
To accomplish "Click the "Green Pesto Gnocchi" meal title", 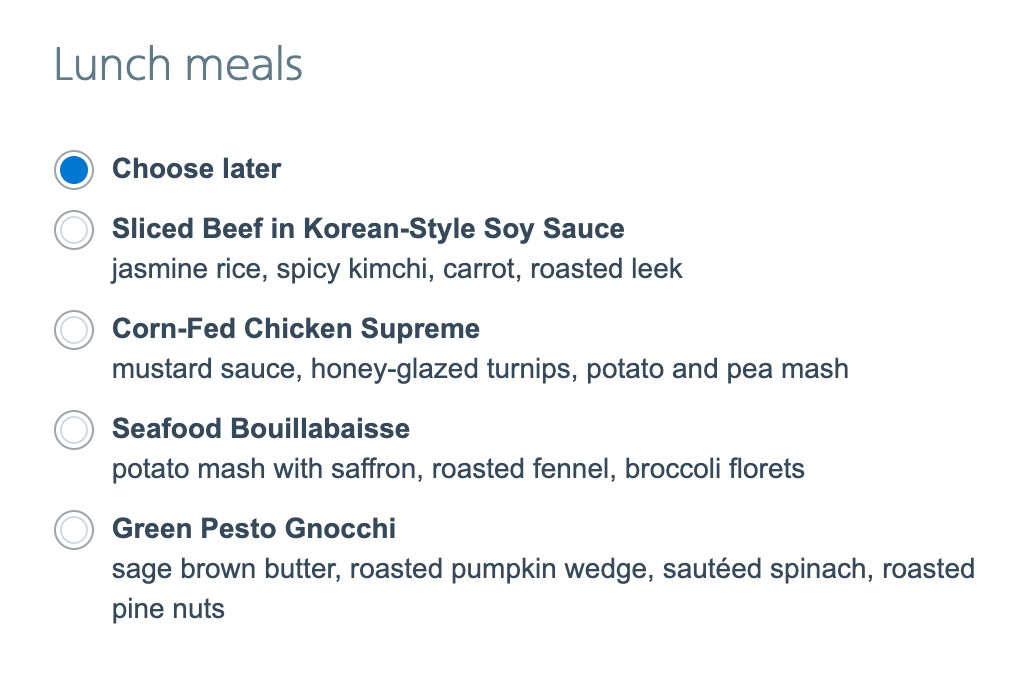I will coord(254,528).
